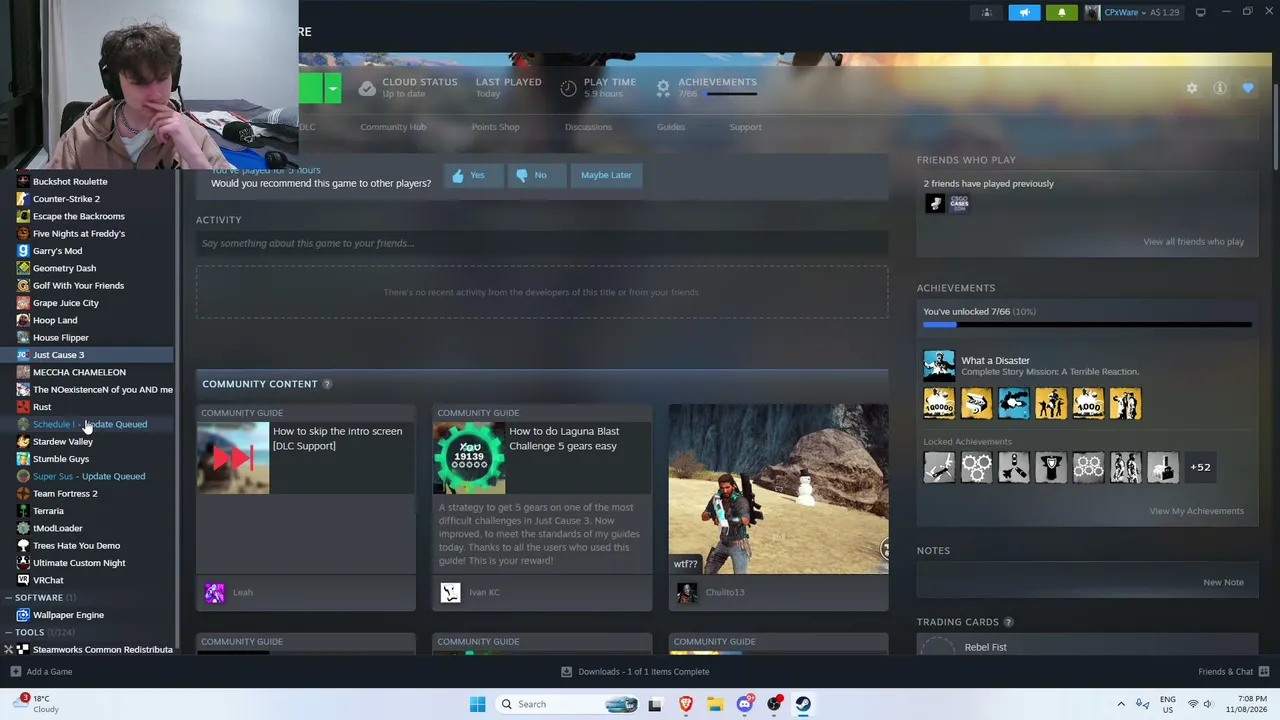Open Friends & Chat icon

pos(1264,672)
